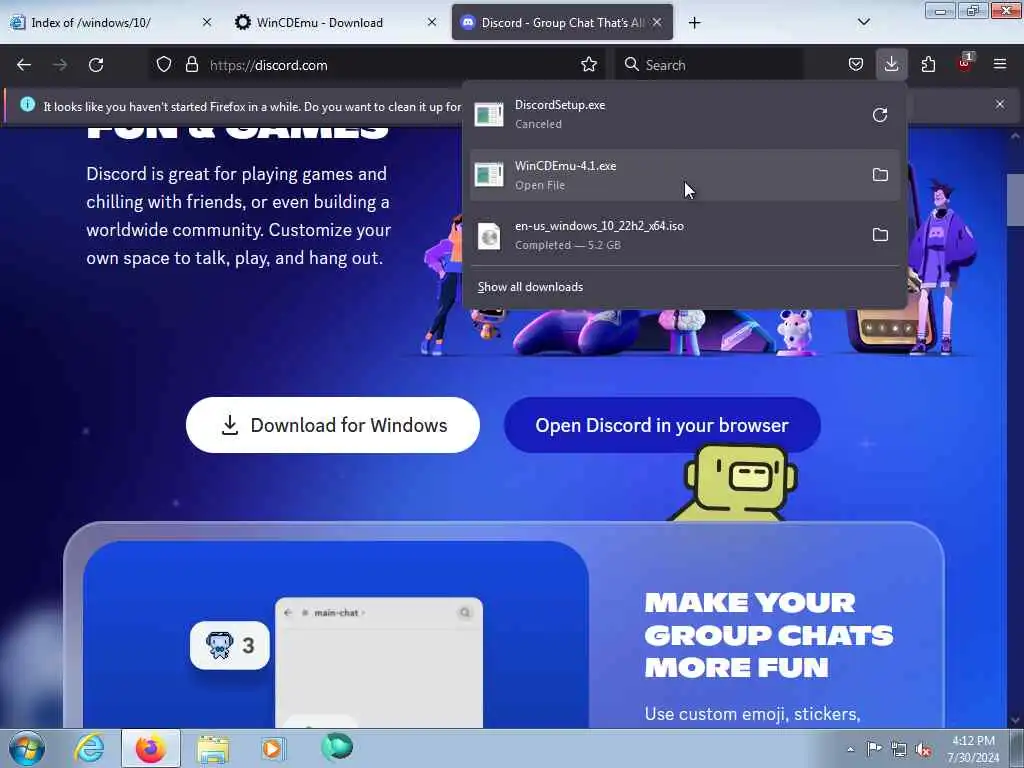The height and width of the screenshot is (768, 1024).
Task: Launch Internet Explorer from taskbar
Action: point(89,748)
